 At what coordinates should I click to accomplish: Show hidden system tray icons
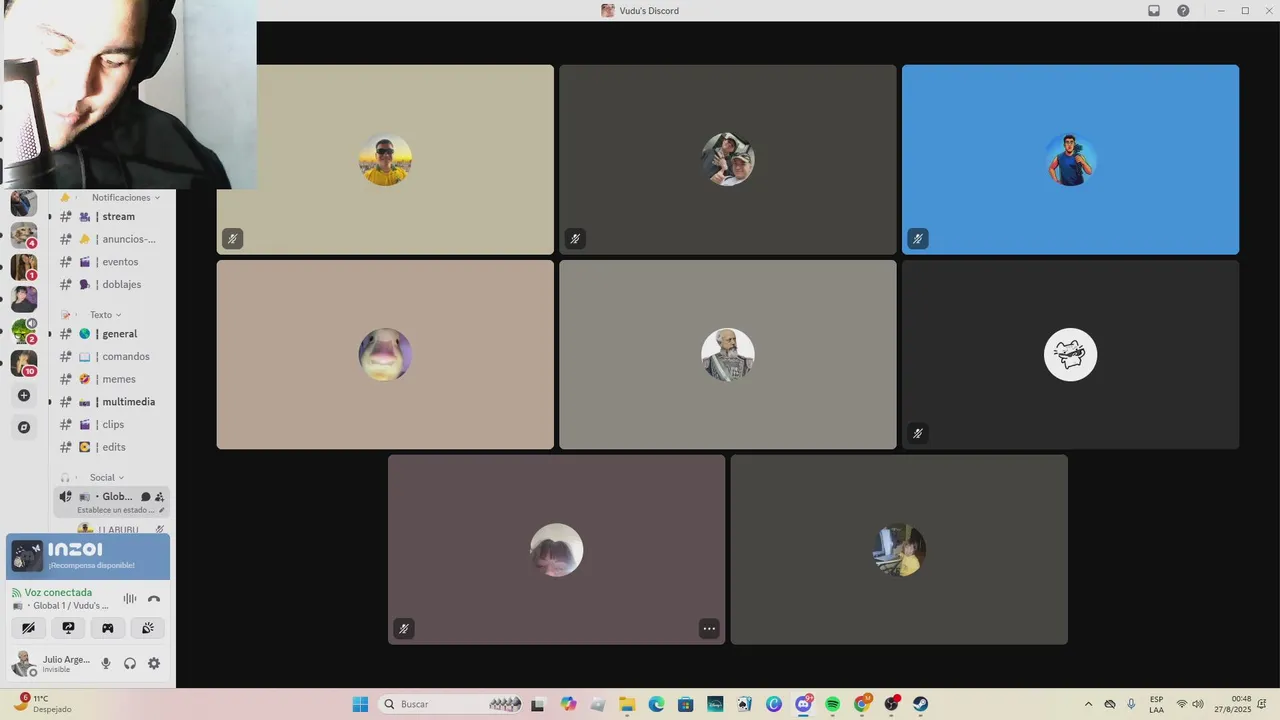pos(1088,704)
